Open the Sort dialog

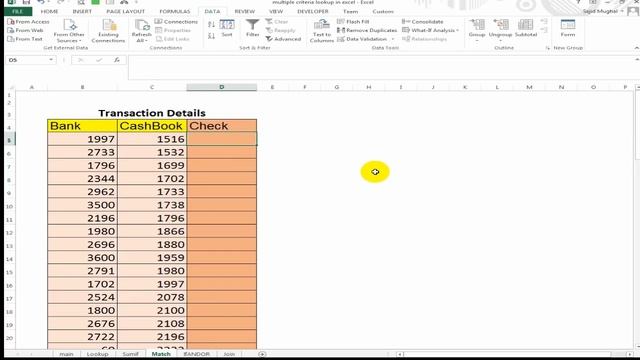(227, 28)
